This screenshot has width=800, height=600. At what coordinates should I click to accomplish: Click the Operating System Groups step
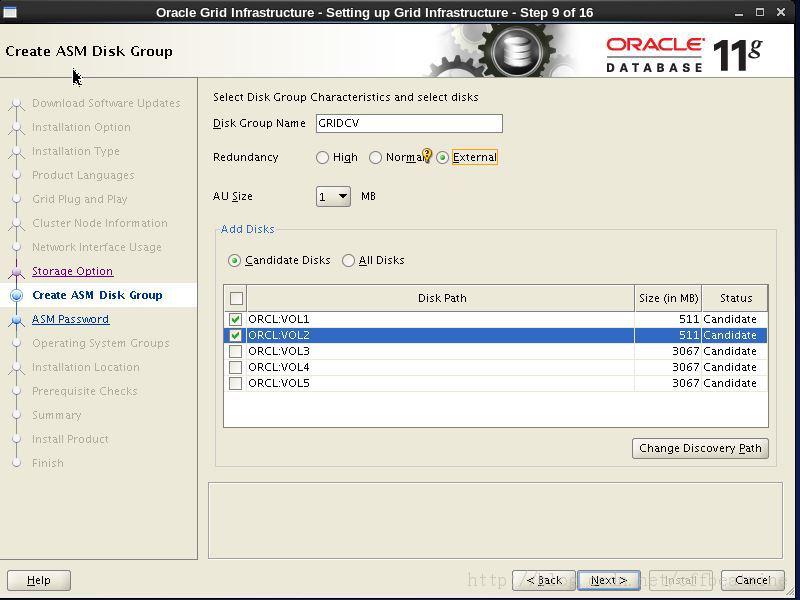coord(101,343)
